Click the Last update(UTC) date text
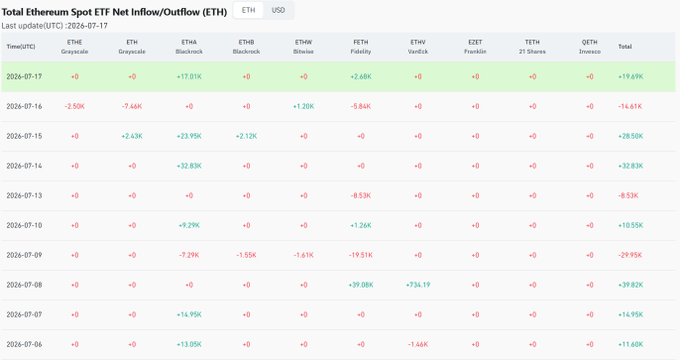This screenshot has height=360, width=680. pos(55,26)
